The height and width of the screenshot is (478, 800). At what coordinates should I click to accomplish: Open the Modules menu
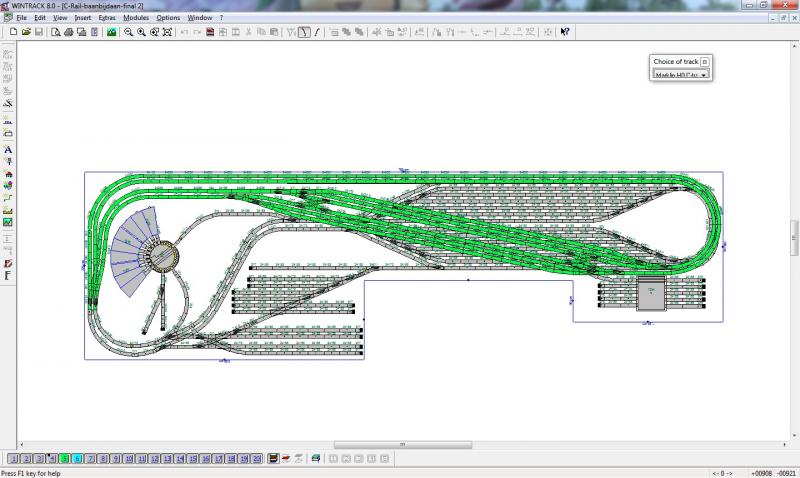coord(136,18)
